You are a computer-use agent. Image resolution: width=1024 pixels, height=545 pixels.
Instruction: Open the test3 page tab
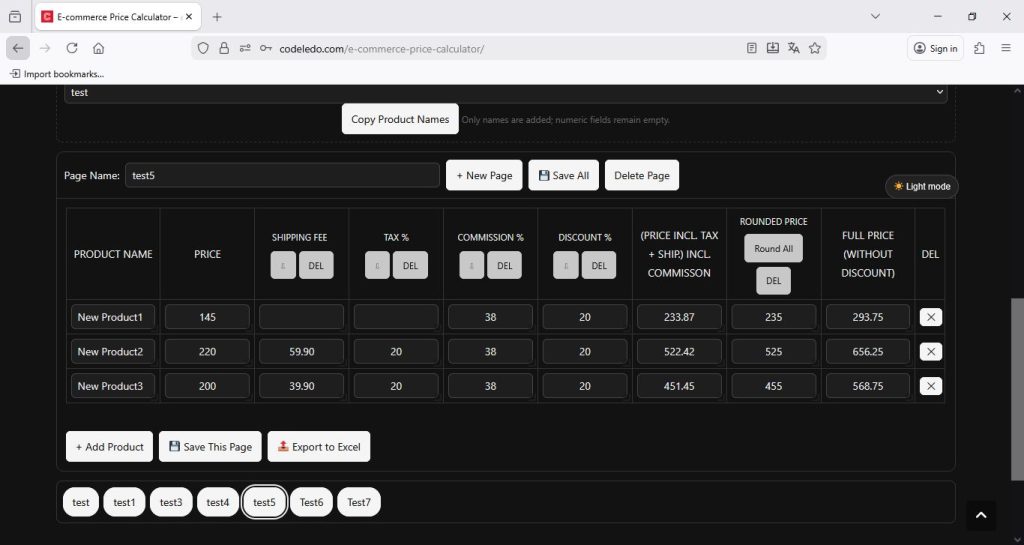[171, 502]
